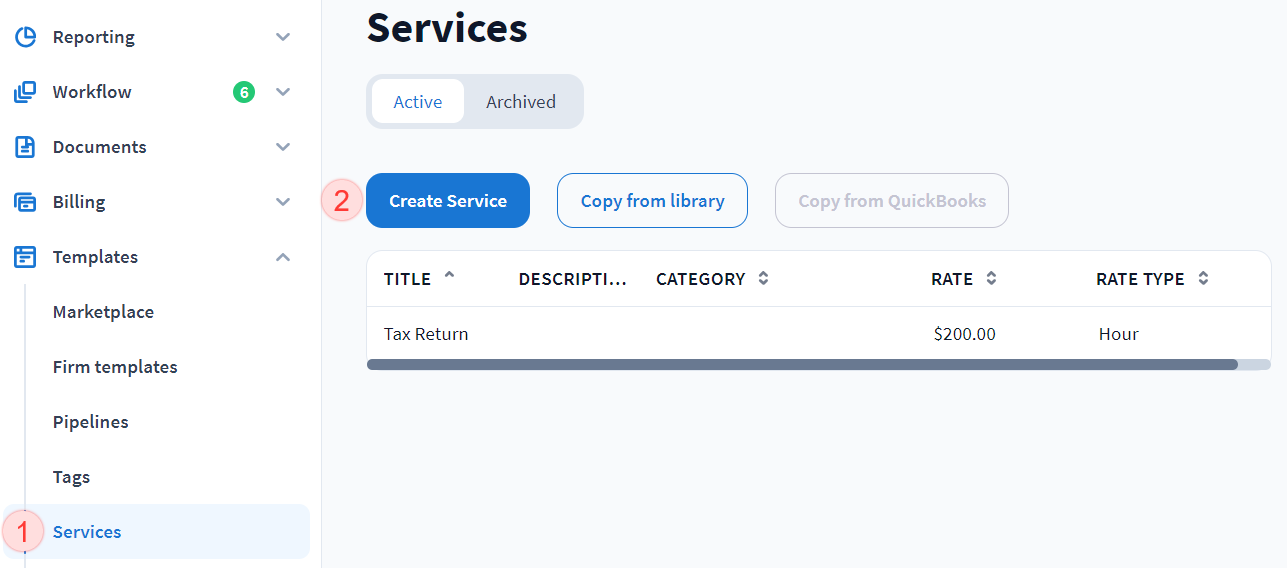
Task: Click the Billing card icon
Action: (x=25, y=202)
